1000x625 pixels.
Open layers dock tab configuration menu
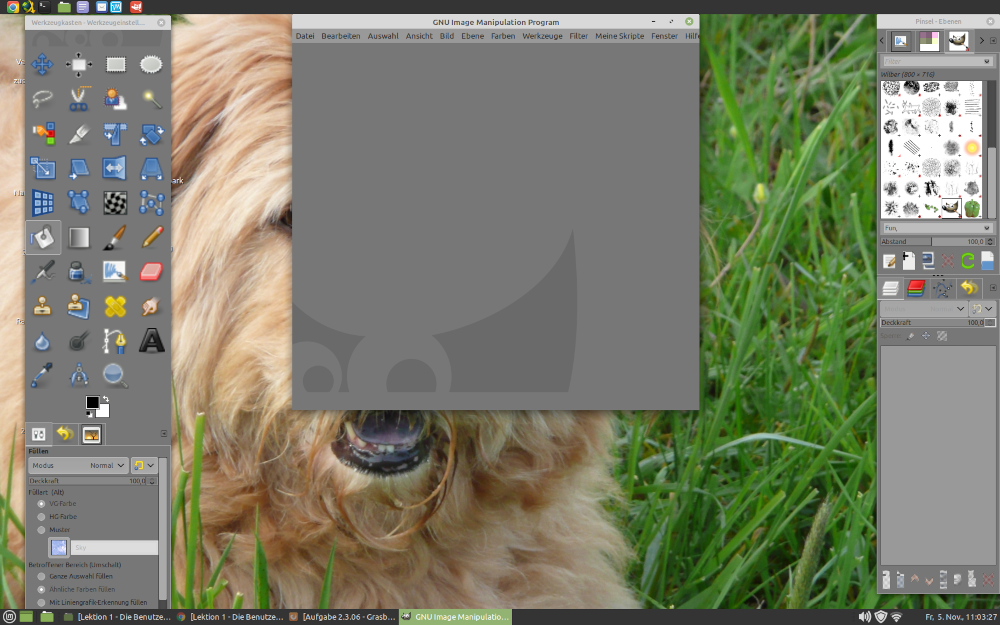point(993,288)
